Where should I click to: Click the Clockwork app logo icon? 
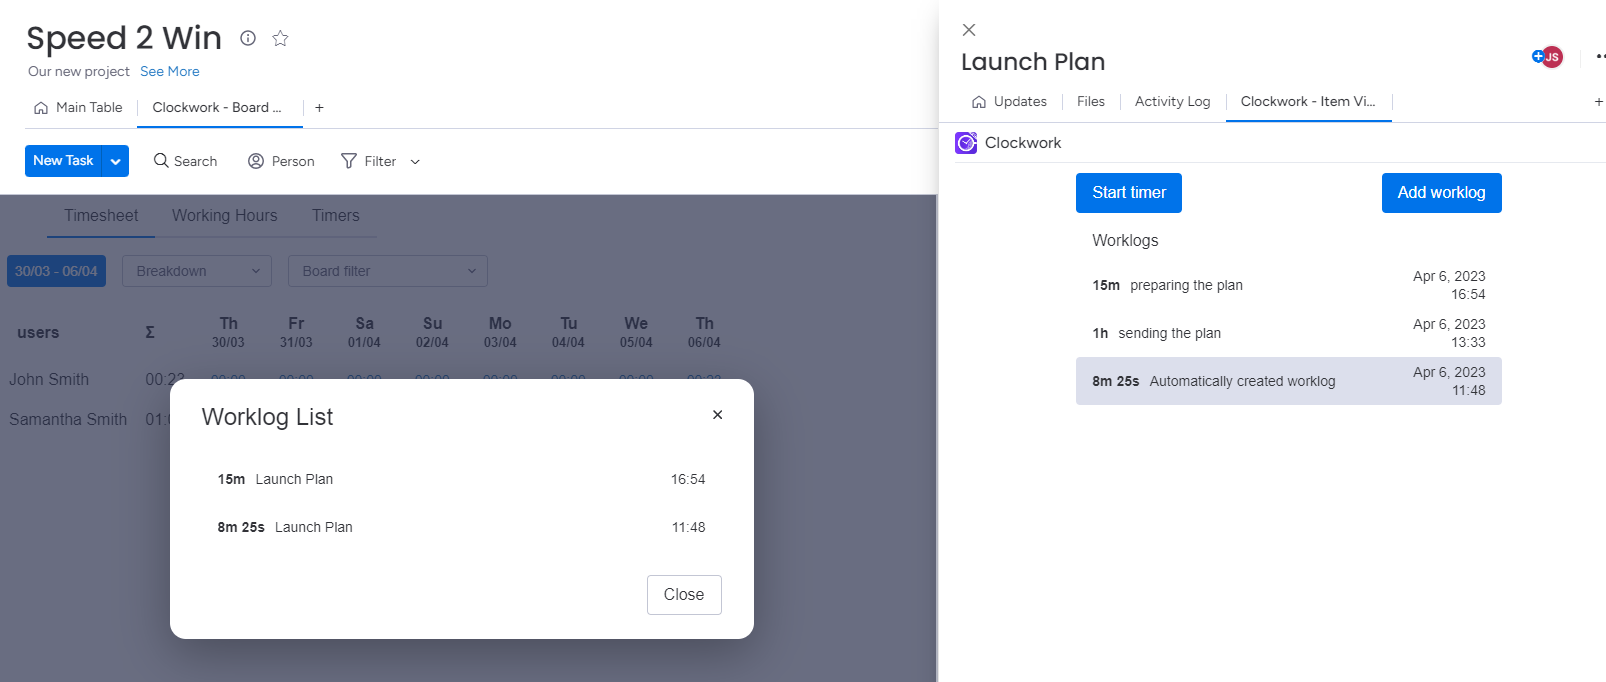point(966,143)
